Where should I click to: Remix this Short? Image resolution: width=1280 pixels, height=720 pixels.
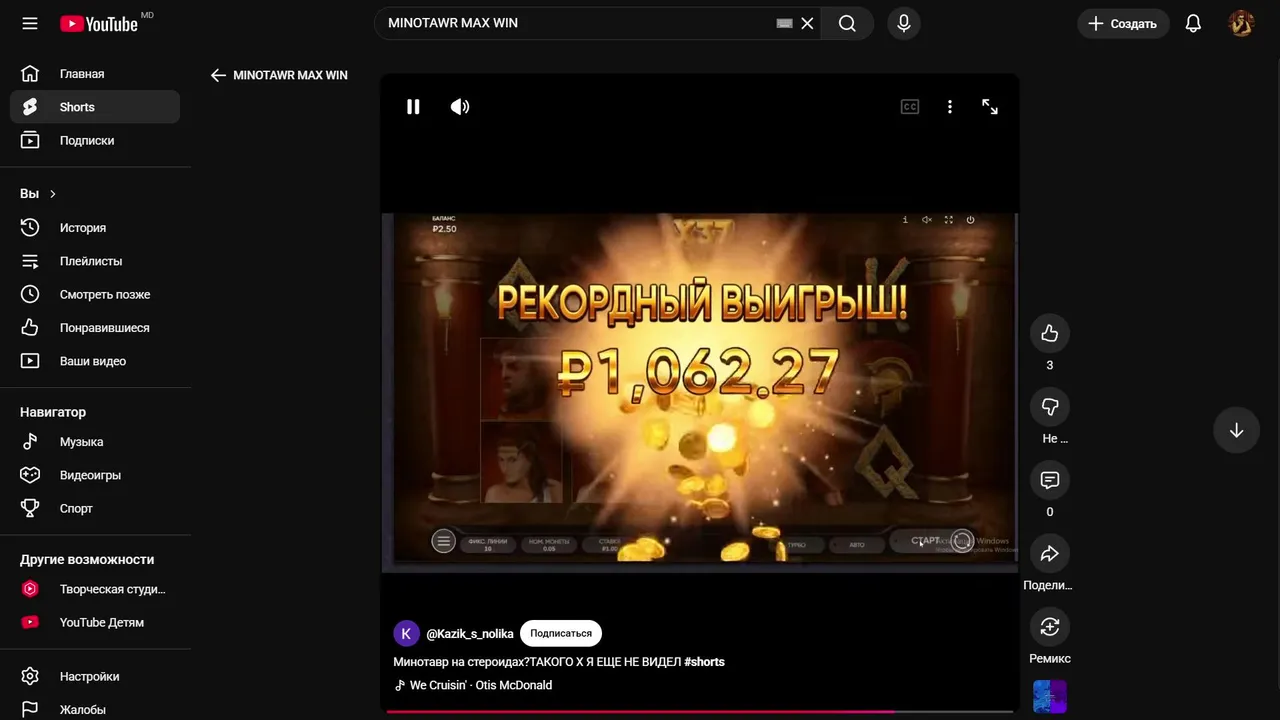[1049, 626]
